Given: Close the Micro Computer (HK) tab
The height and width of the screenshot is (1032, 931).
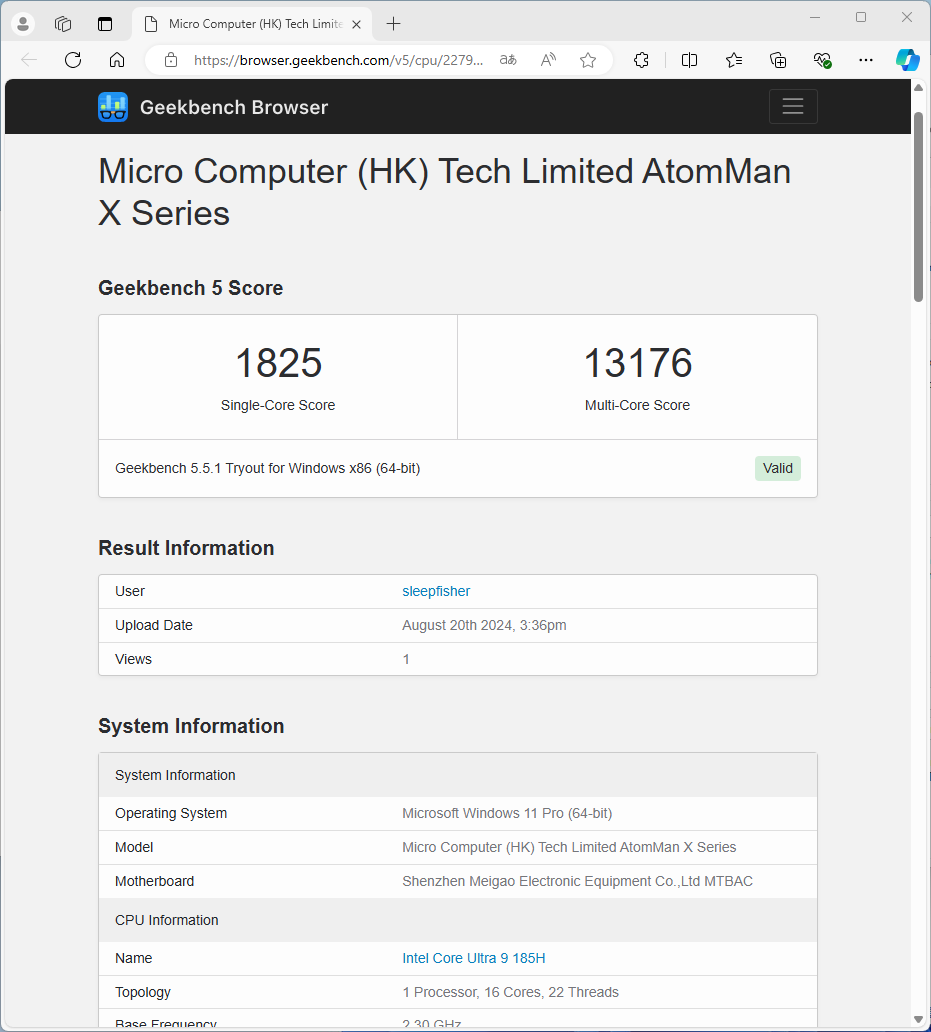Looking at the screenshot, I should (x=356, y=24).
